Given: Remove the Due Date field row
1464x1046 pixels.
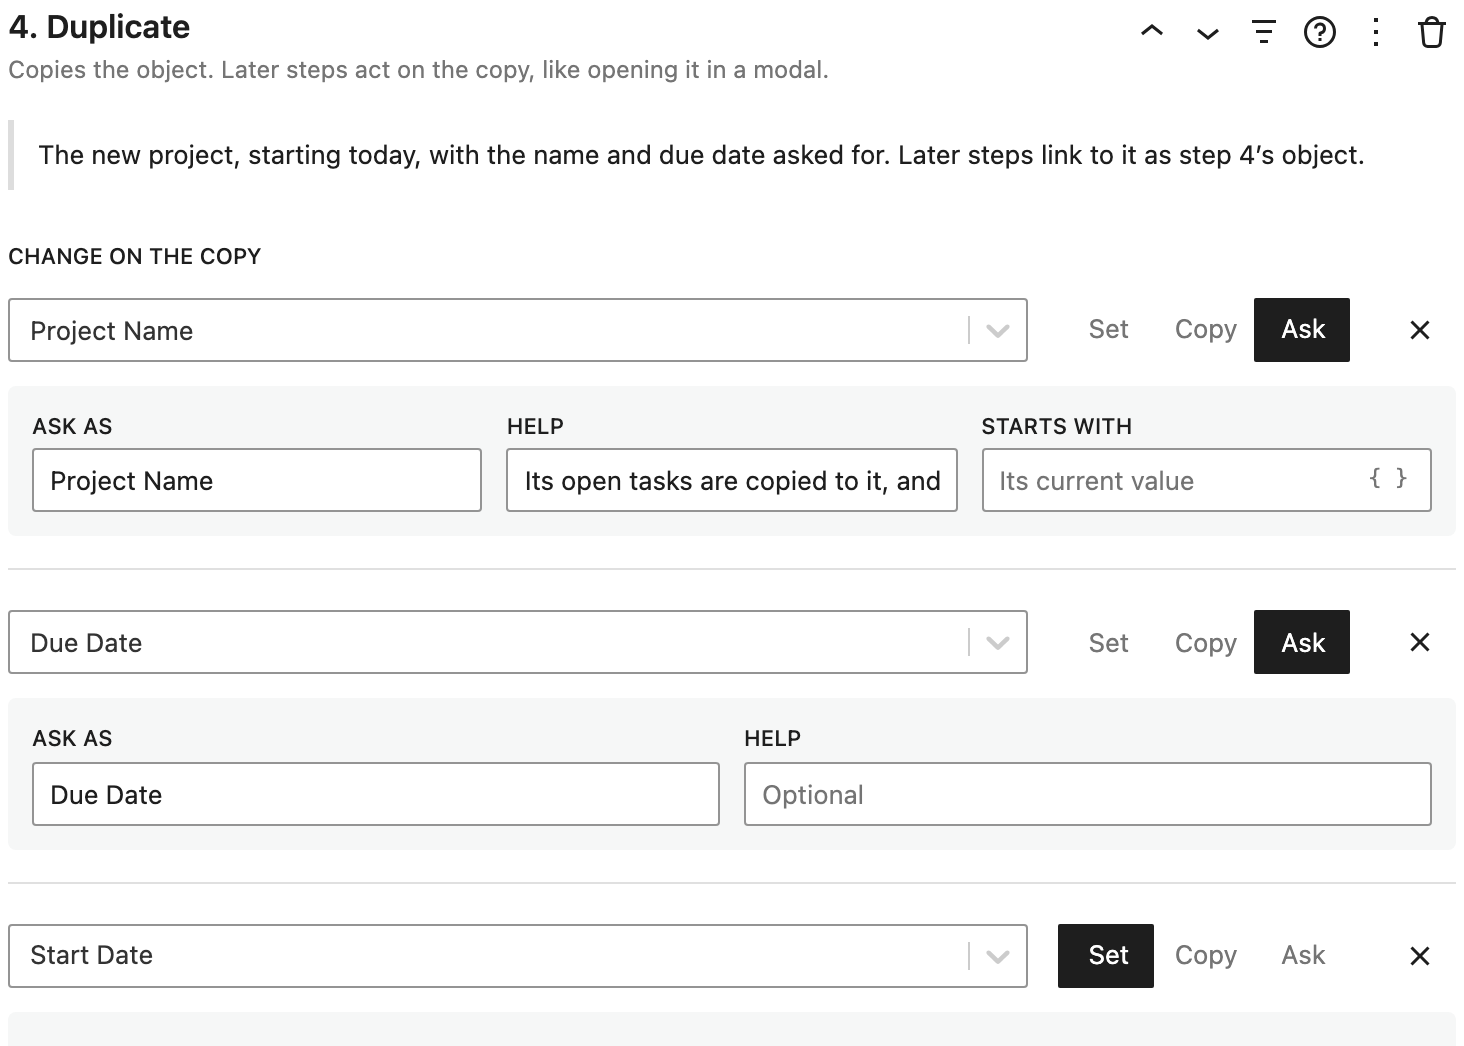Looking at the screenshot, I should 1420,642.
